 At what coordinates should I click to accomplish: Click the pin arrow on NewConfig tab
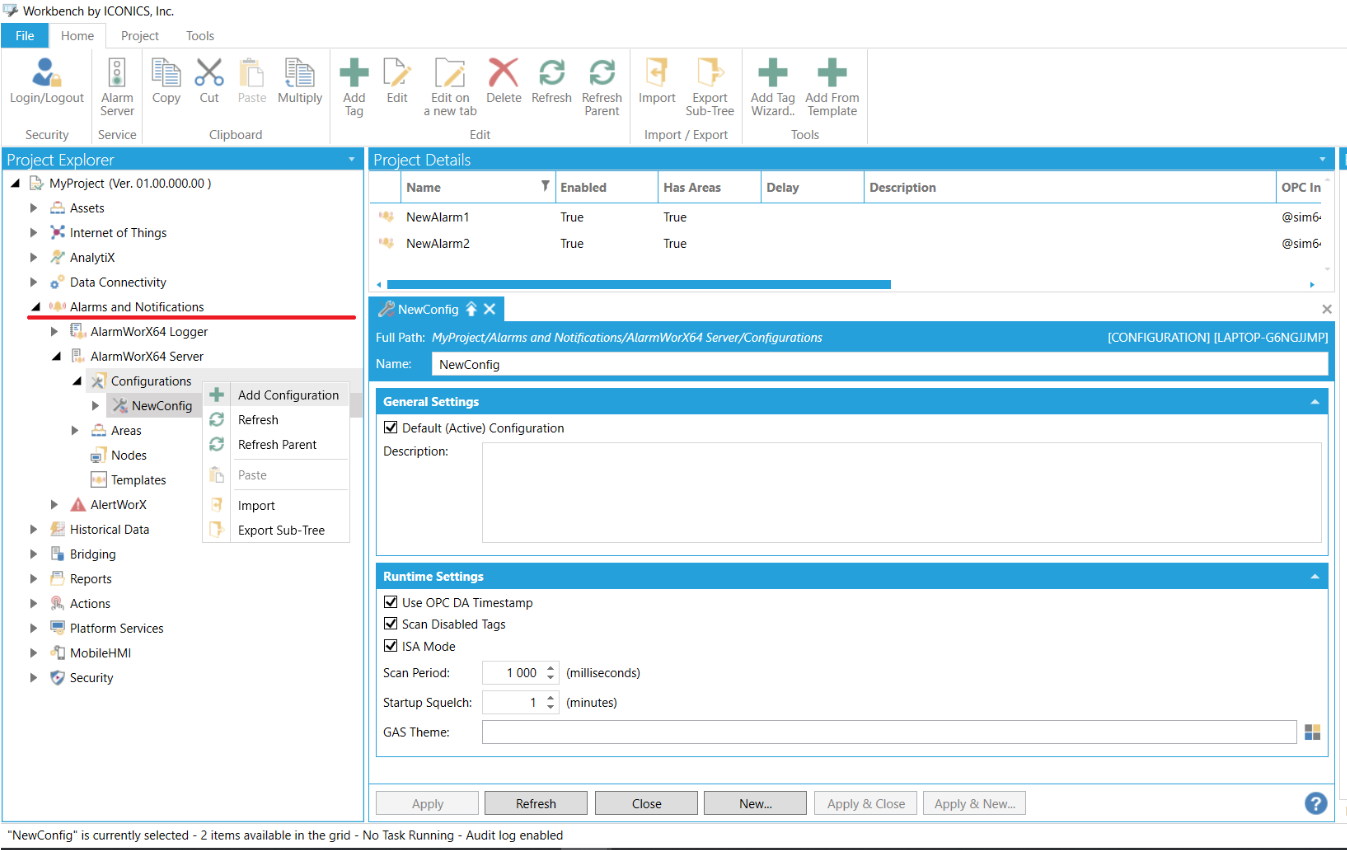471,310
